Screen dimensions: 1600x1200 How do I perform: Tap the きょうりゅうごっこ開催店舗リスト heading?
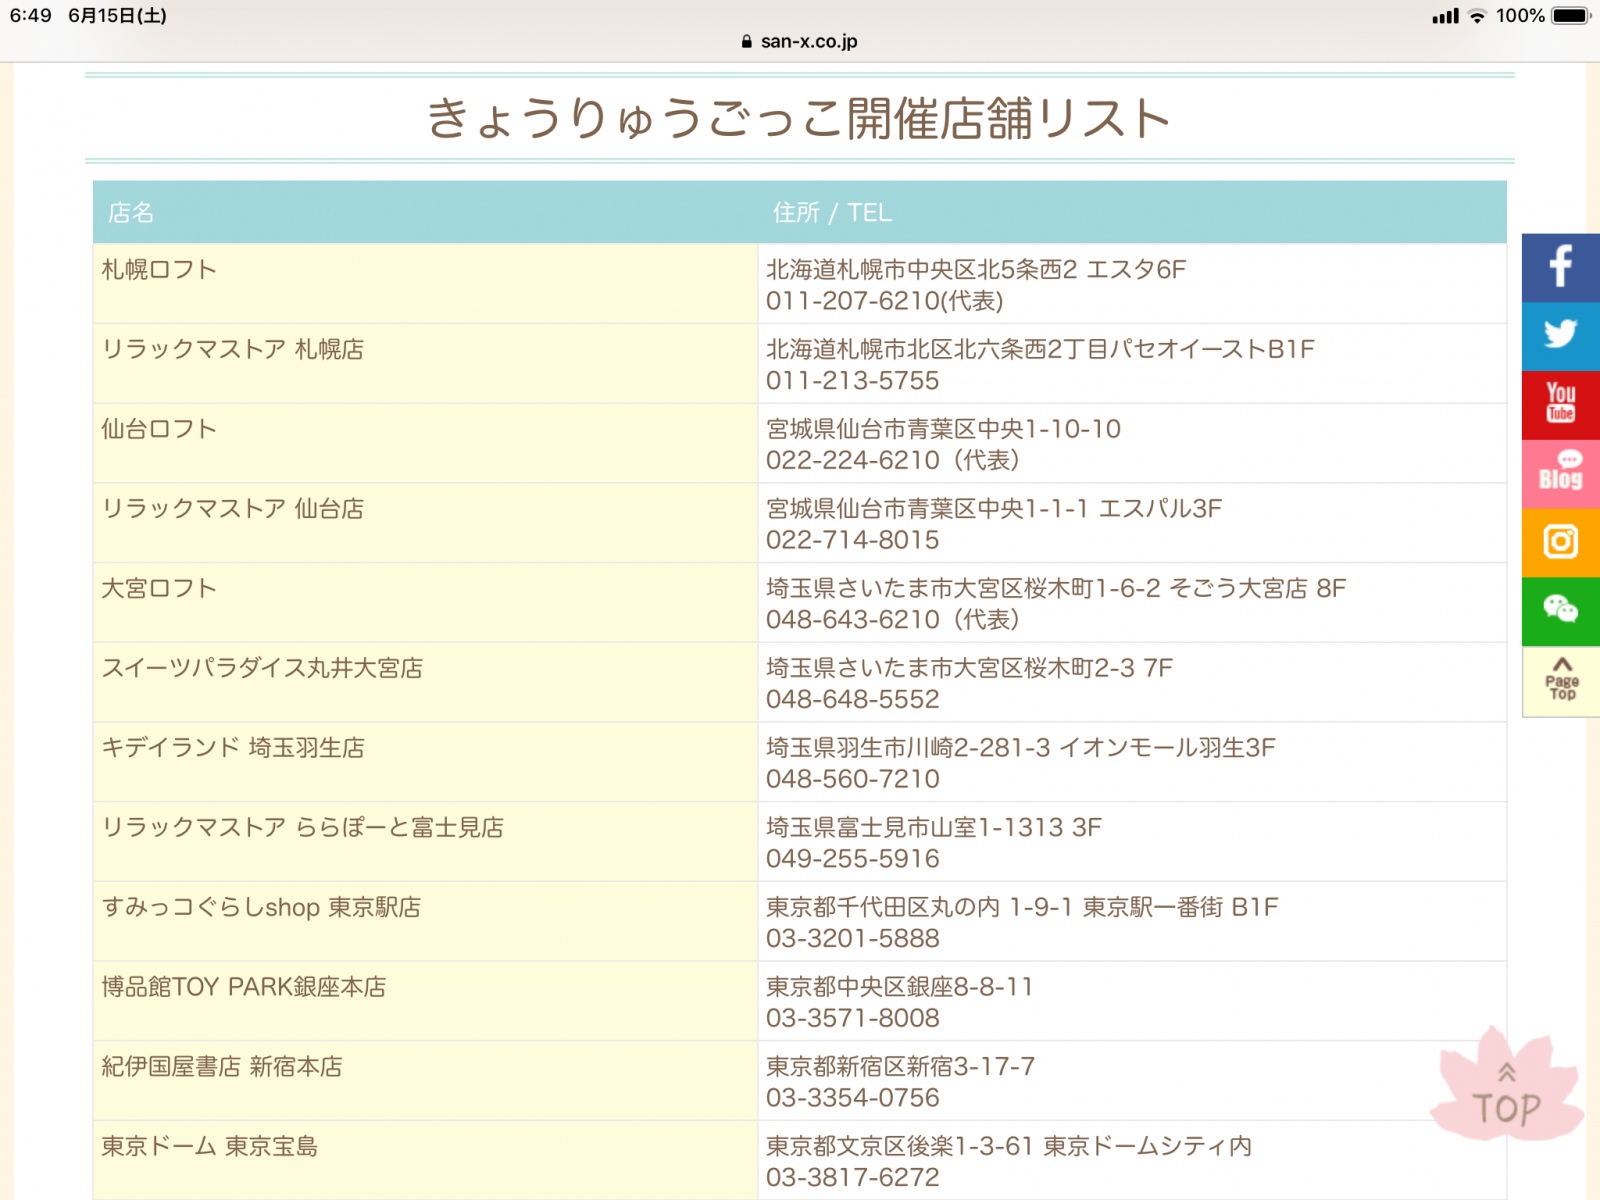pos(799,118)
